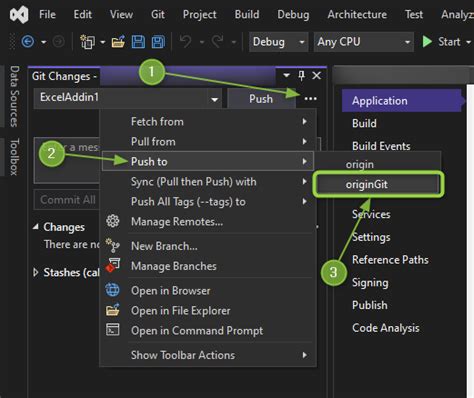Image resolution: width=474 pixels, height=398 pixels.
Task: Open the File menu
Action: tap(47, 15)
